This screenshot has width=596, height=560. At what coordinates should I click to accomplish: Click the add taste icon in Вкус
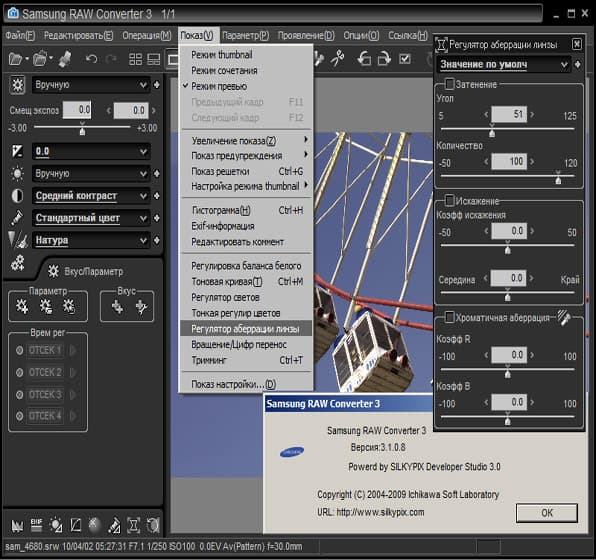(117, 307)
